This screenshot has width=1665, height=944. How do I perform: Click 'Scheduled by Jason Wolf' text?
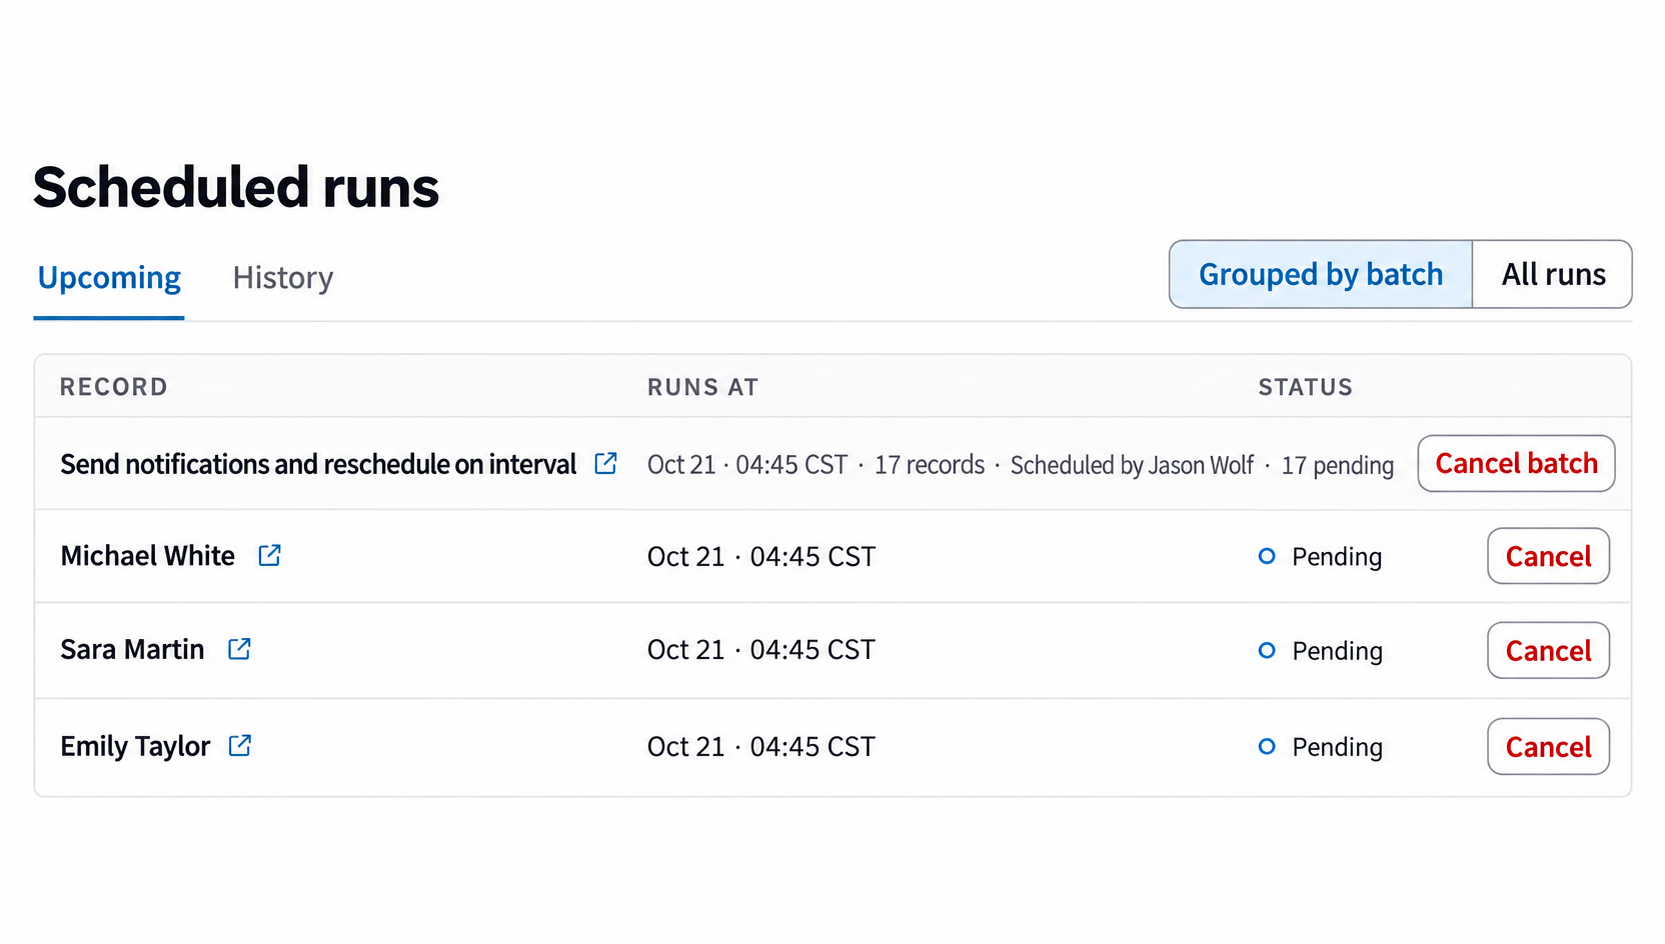(1131, 465)
